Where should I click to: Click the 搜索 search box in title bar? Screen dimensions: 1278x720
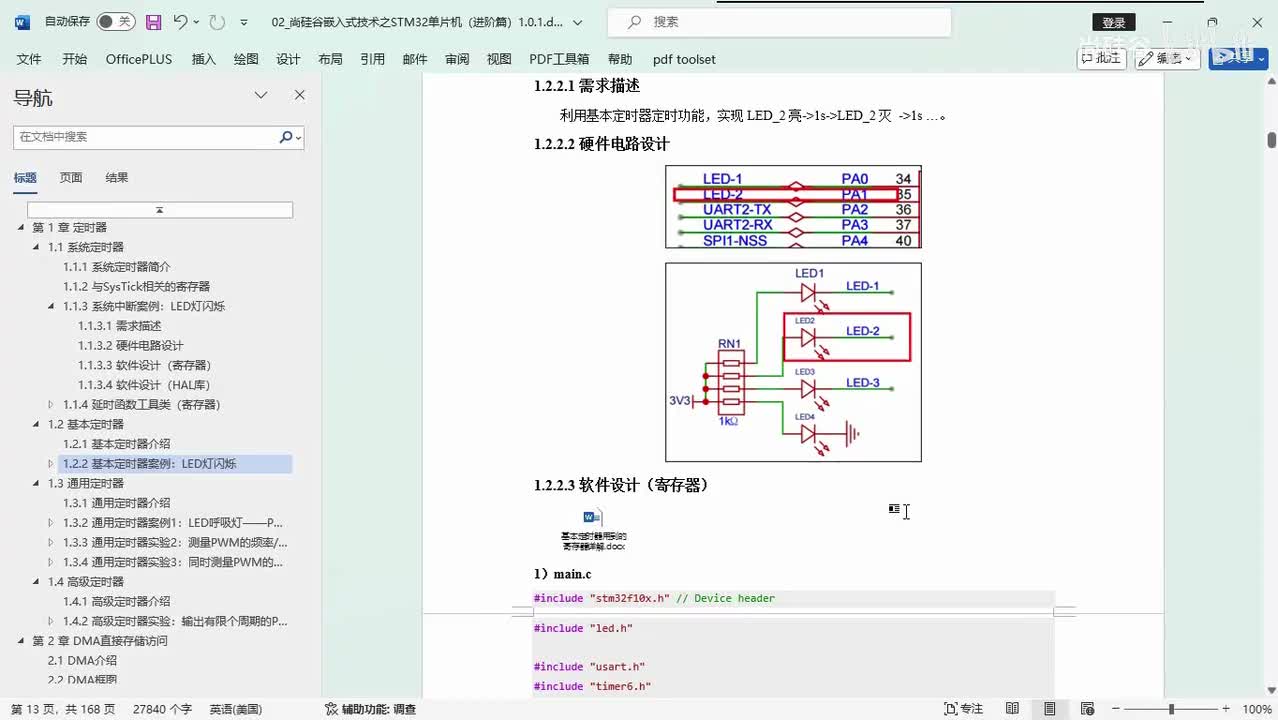tap(777, 21)
